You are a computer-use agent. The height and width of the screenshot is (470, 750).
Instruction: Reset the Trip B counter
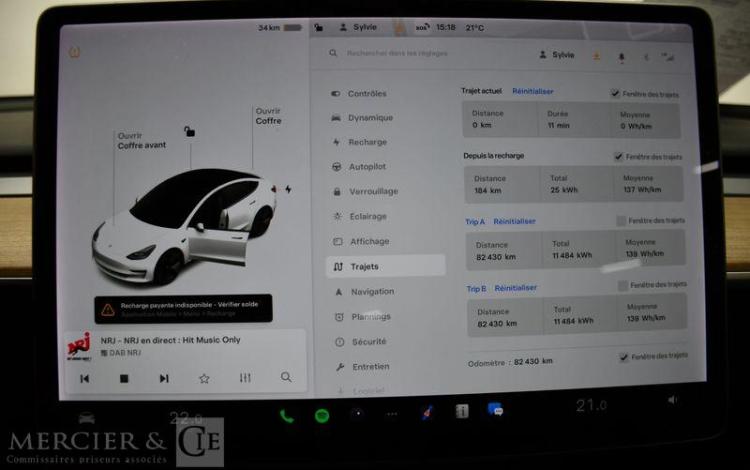516,288
